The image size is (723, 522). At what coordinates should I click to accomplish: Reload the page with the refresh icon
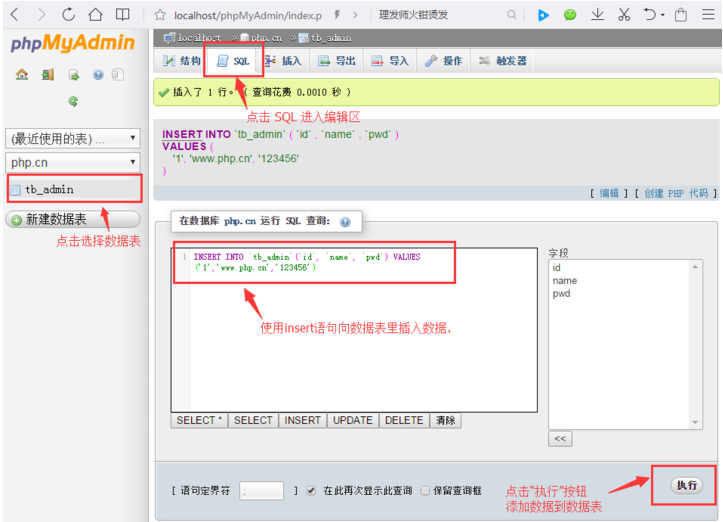click(68, 15)
